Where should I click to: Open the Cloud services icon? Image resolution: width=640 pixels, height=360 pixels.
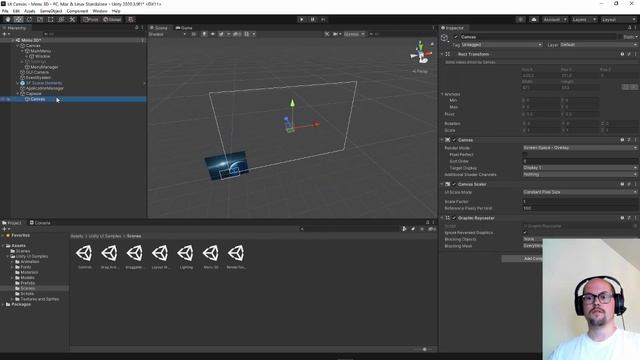pyautogui.click(x=533, y=19)
